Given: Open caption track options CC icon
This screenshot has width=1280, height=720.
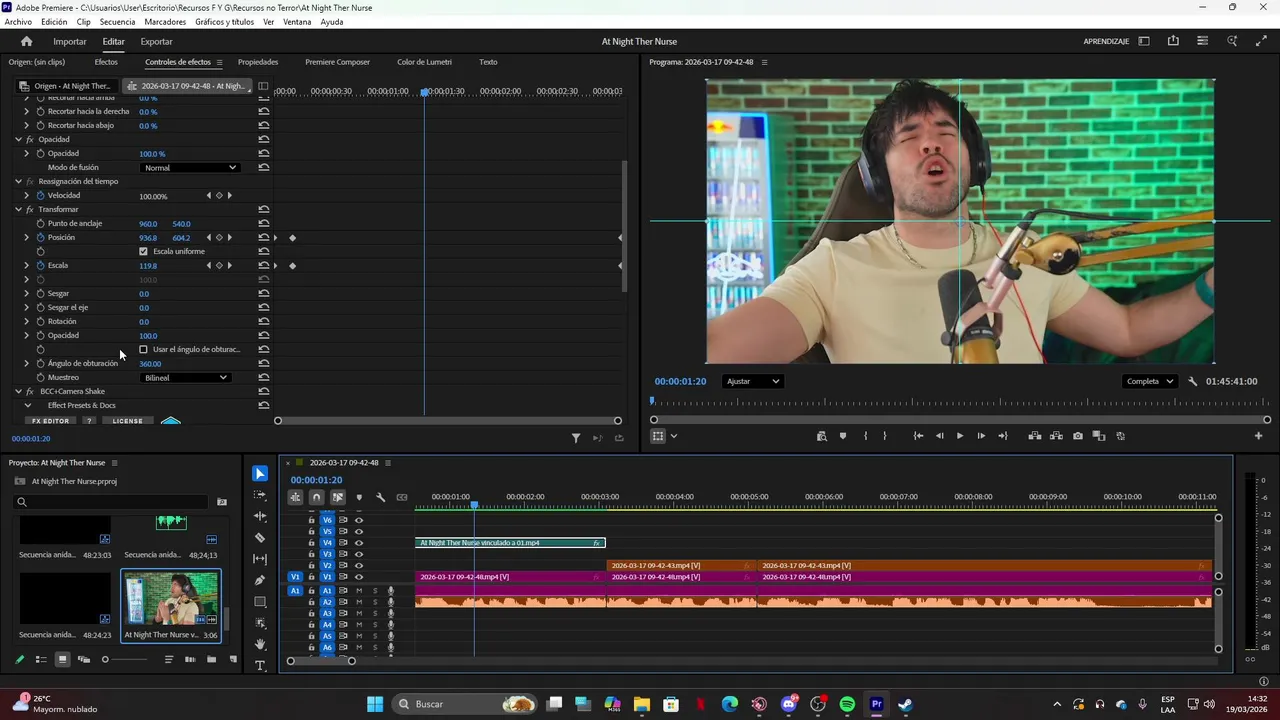Looking at the screenshot, I should [402, 497].
